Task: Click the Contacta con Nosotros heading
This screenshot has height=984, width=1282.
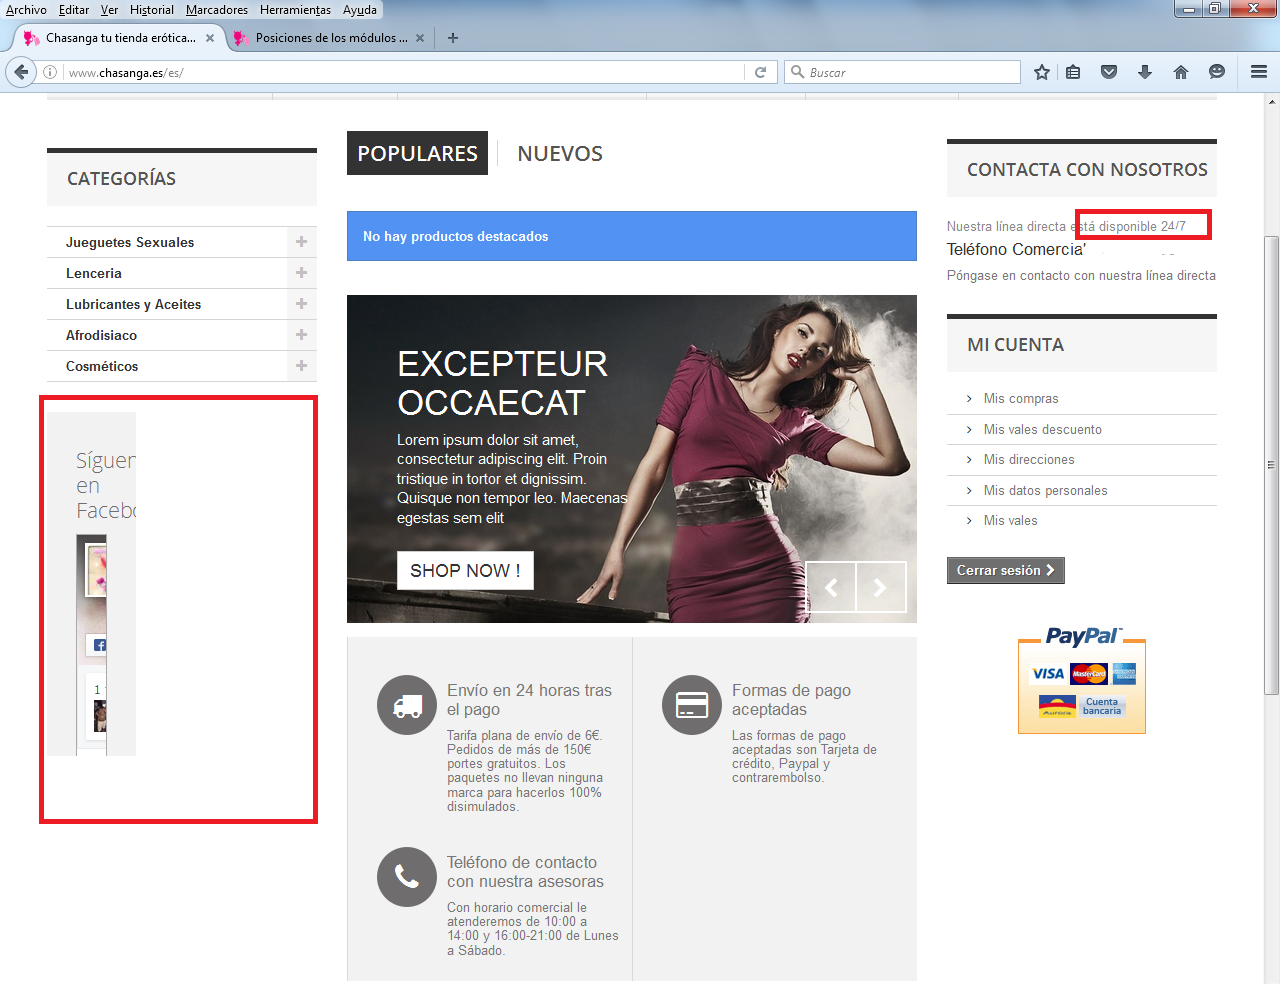Action: coord(1087,170)
